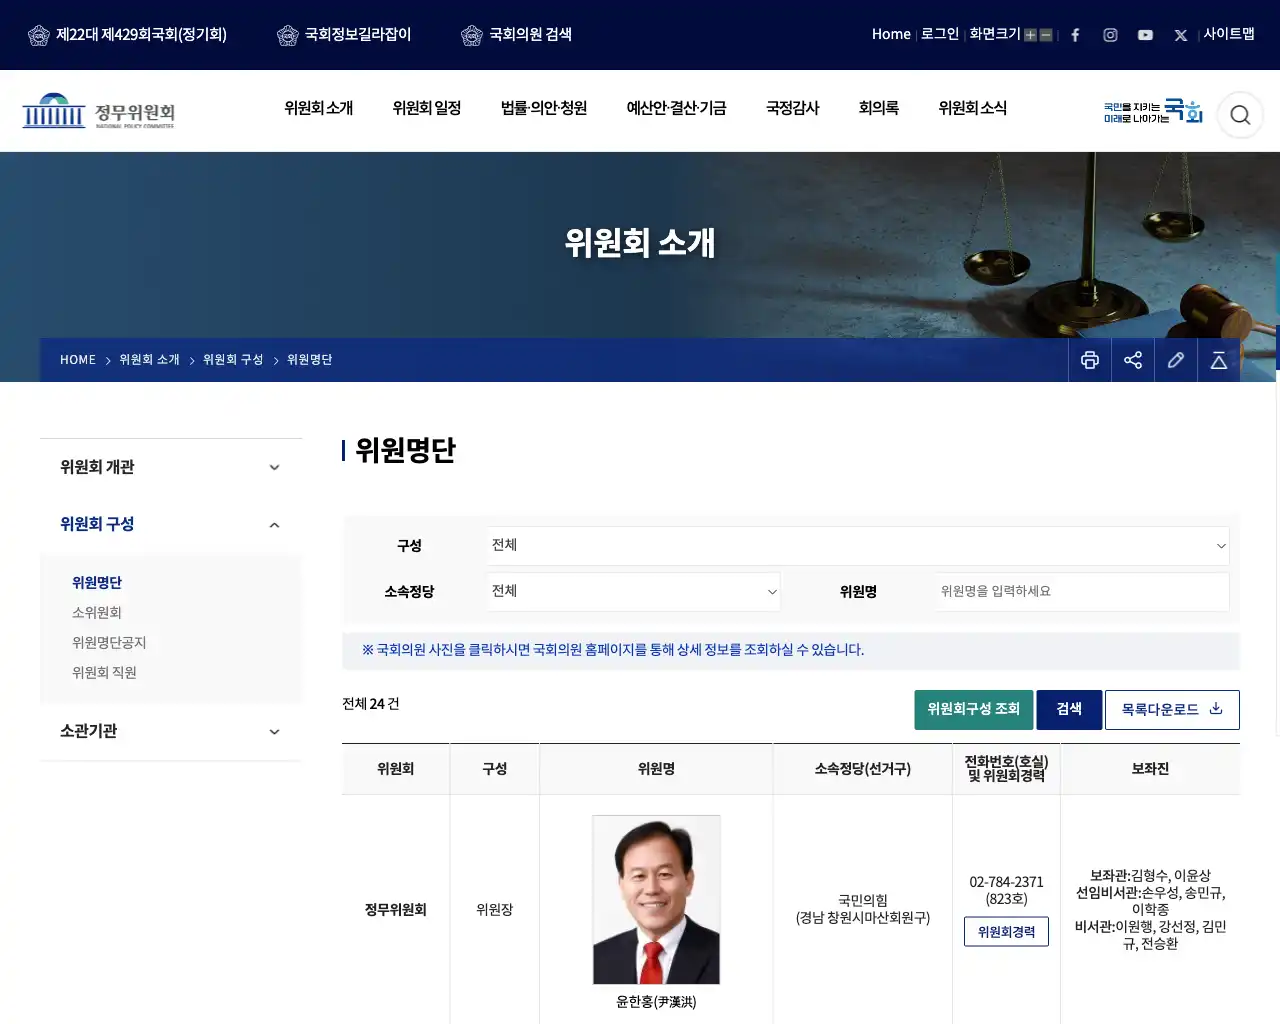Image resolution: width=1280 pixels, height=1024 pixels.
Task: Click the 위원장 cell
Action: pyautogui.click(x=495, y=910)
